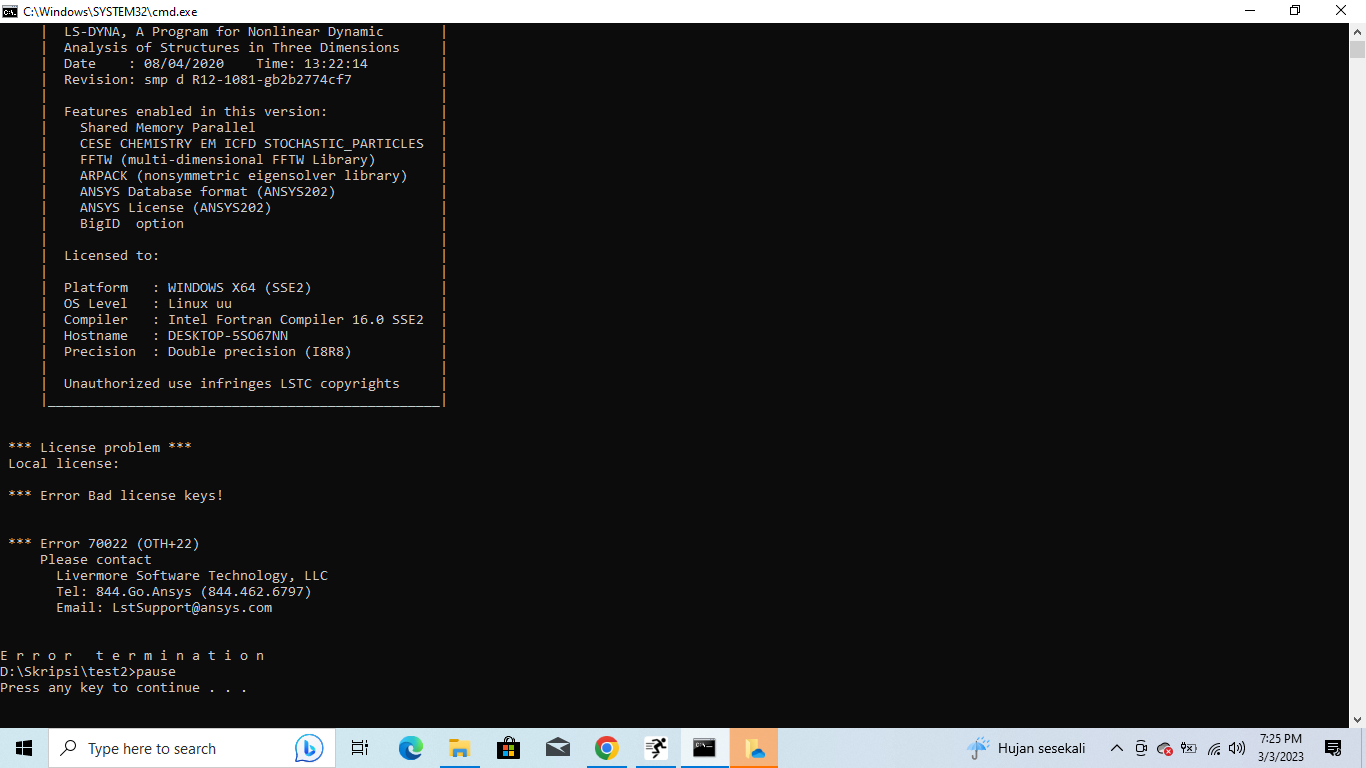Click the scrollbar down arrow in cmd window
This screenshot has width=1366, height=768.
1357,718
